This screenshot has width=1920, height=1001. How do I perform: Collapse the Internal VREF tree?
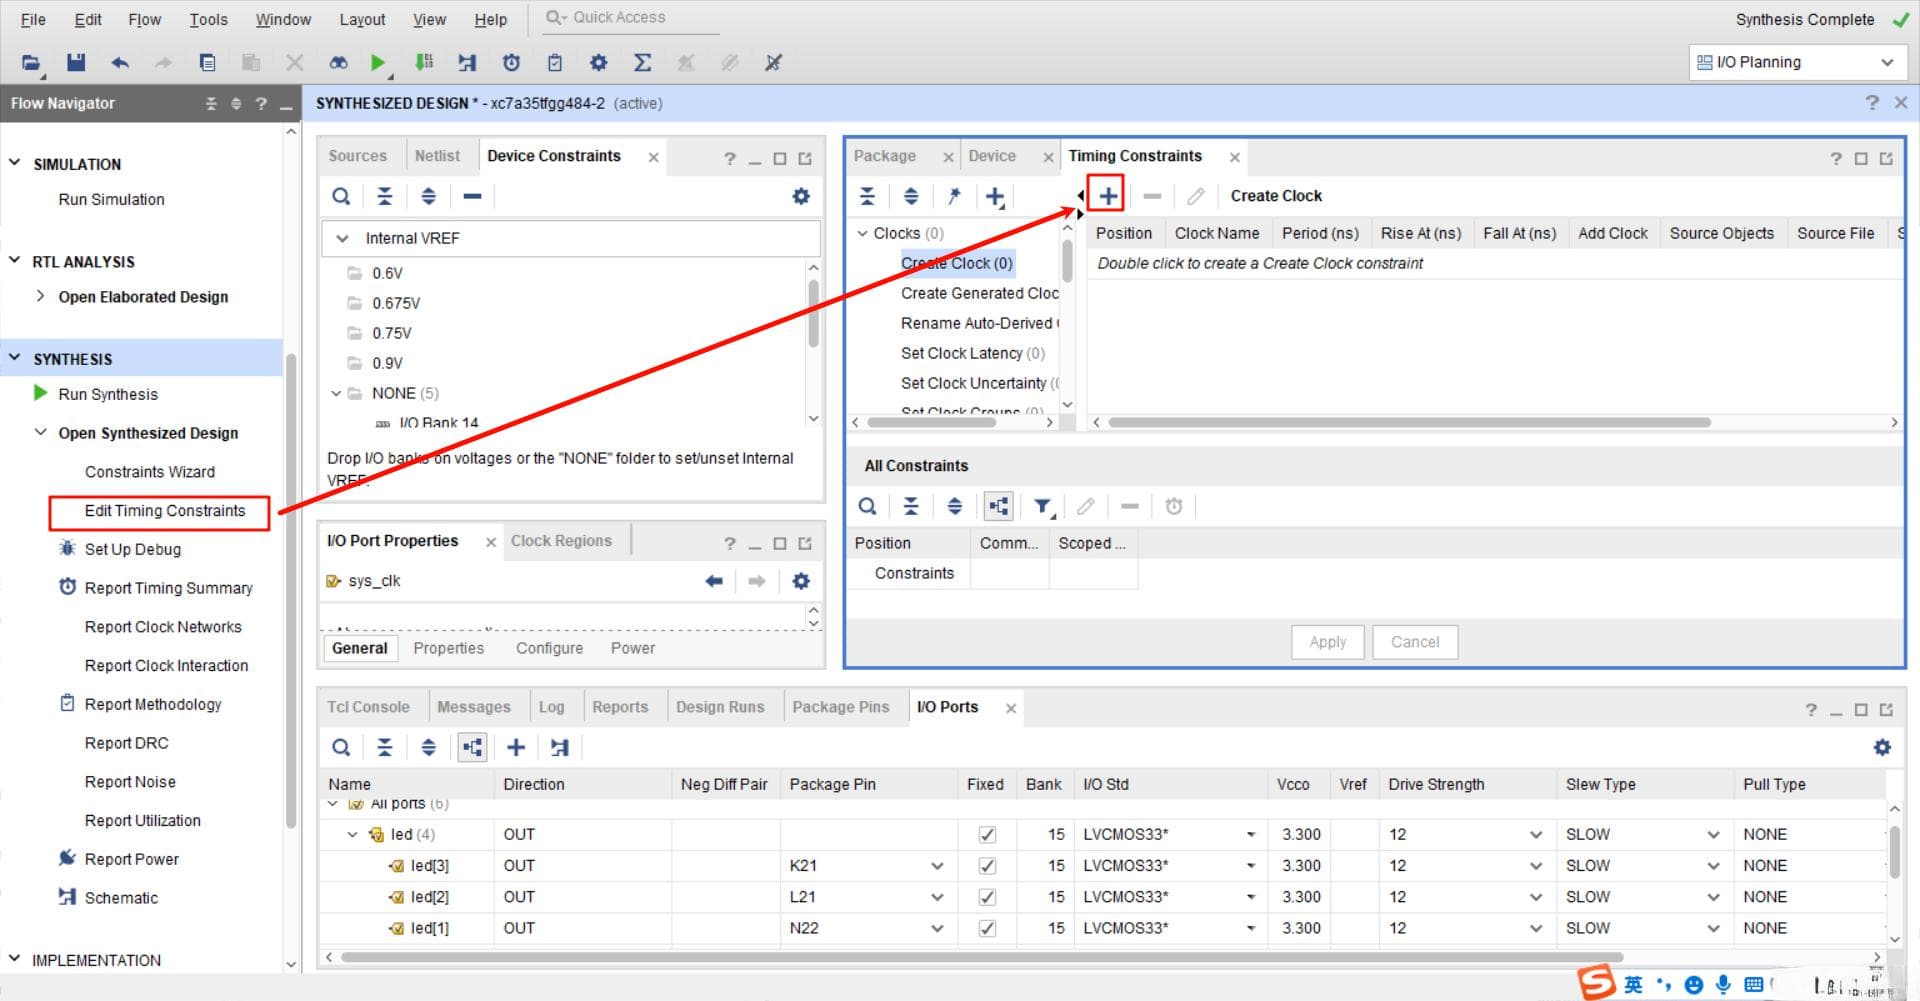342,238
